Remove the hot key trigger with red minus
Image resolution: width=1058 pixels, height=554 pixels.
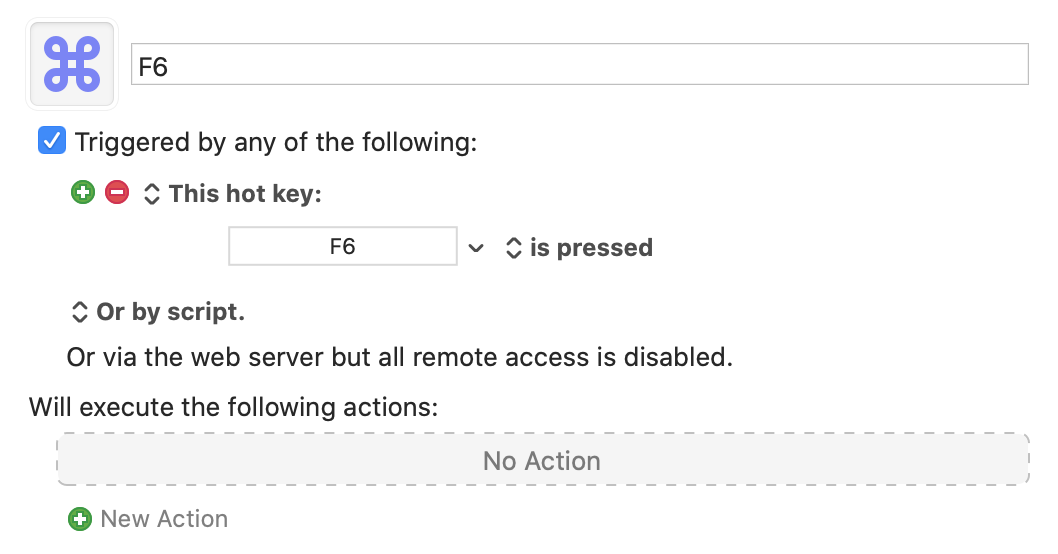click(x=117, y=192)
